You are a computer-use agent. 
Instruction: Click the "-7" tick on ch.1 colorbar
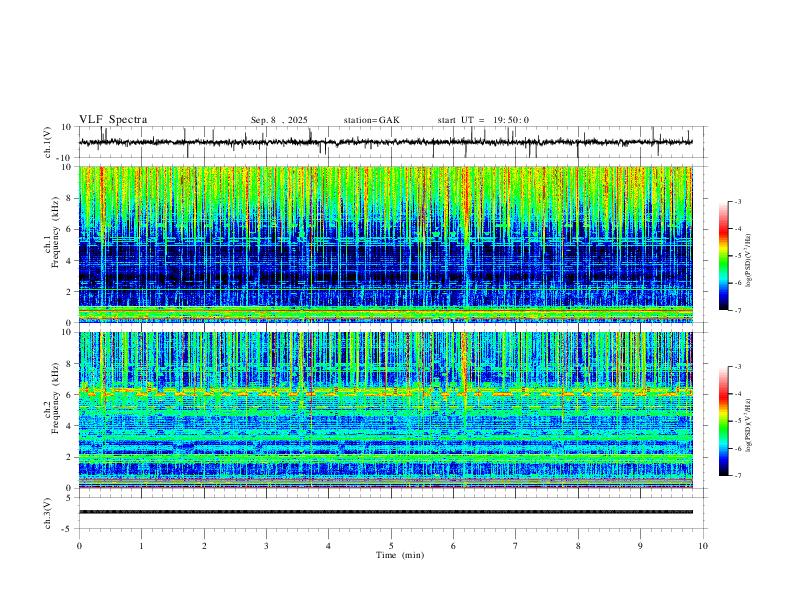click(737, 311)
